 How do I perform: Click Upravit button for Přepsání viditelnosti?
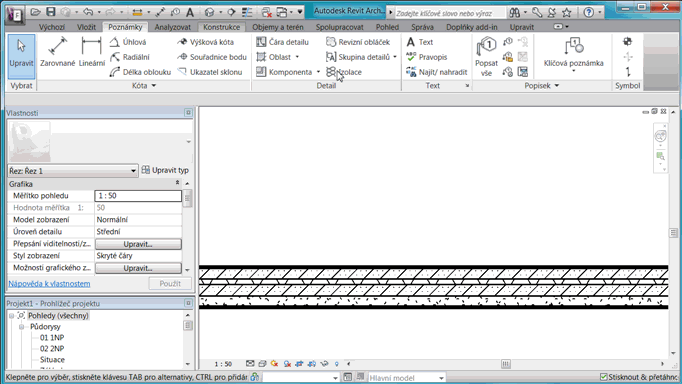[138, 244]
